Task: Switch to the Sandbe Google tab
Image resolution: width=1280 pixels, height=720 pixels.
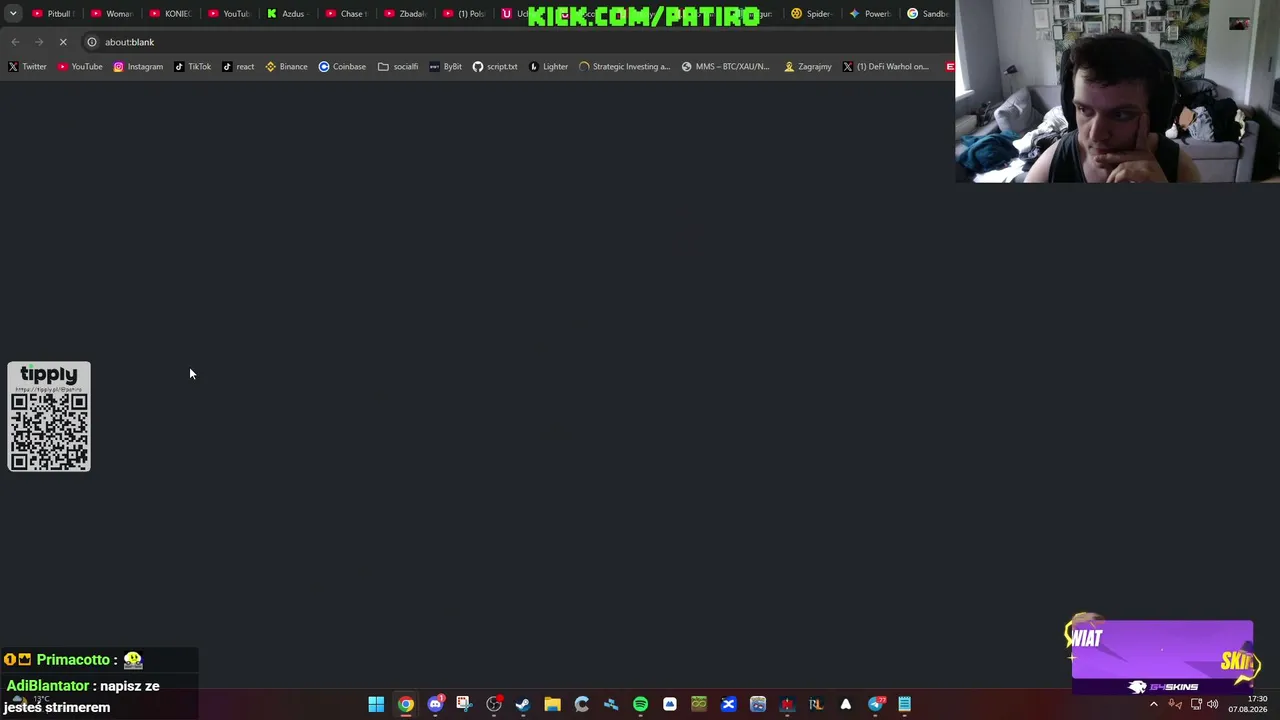Action: [928, 14]
